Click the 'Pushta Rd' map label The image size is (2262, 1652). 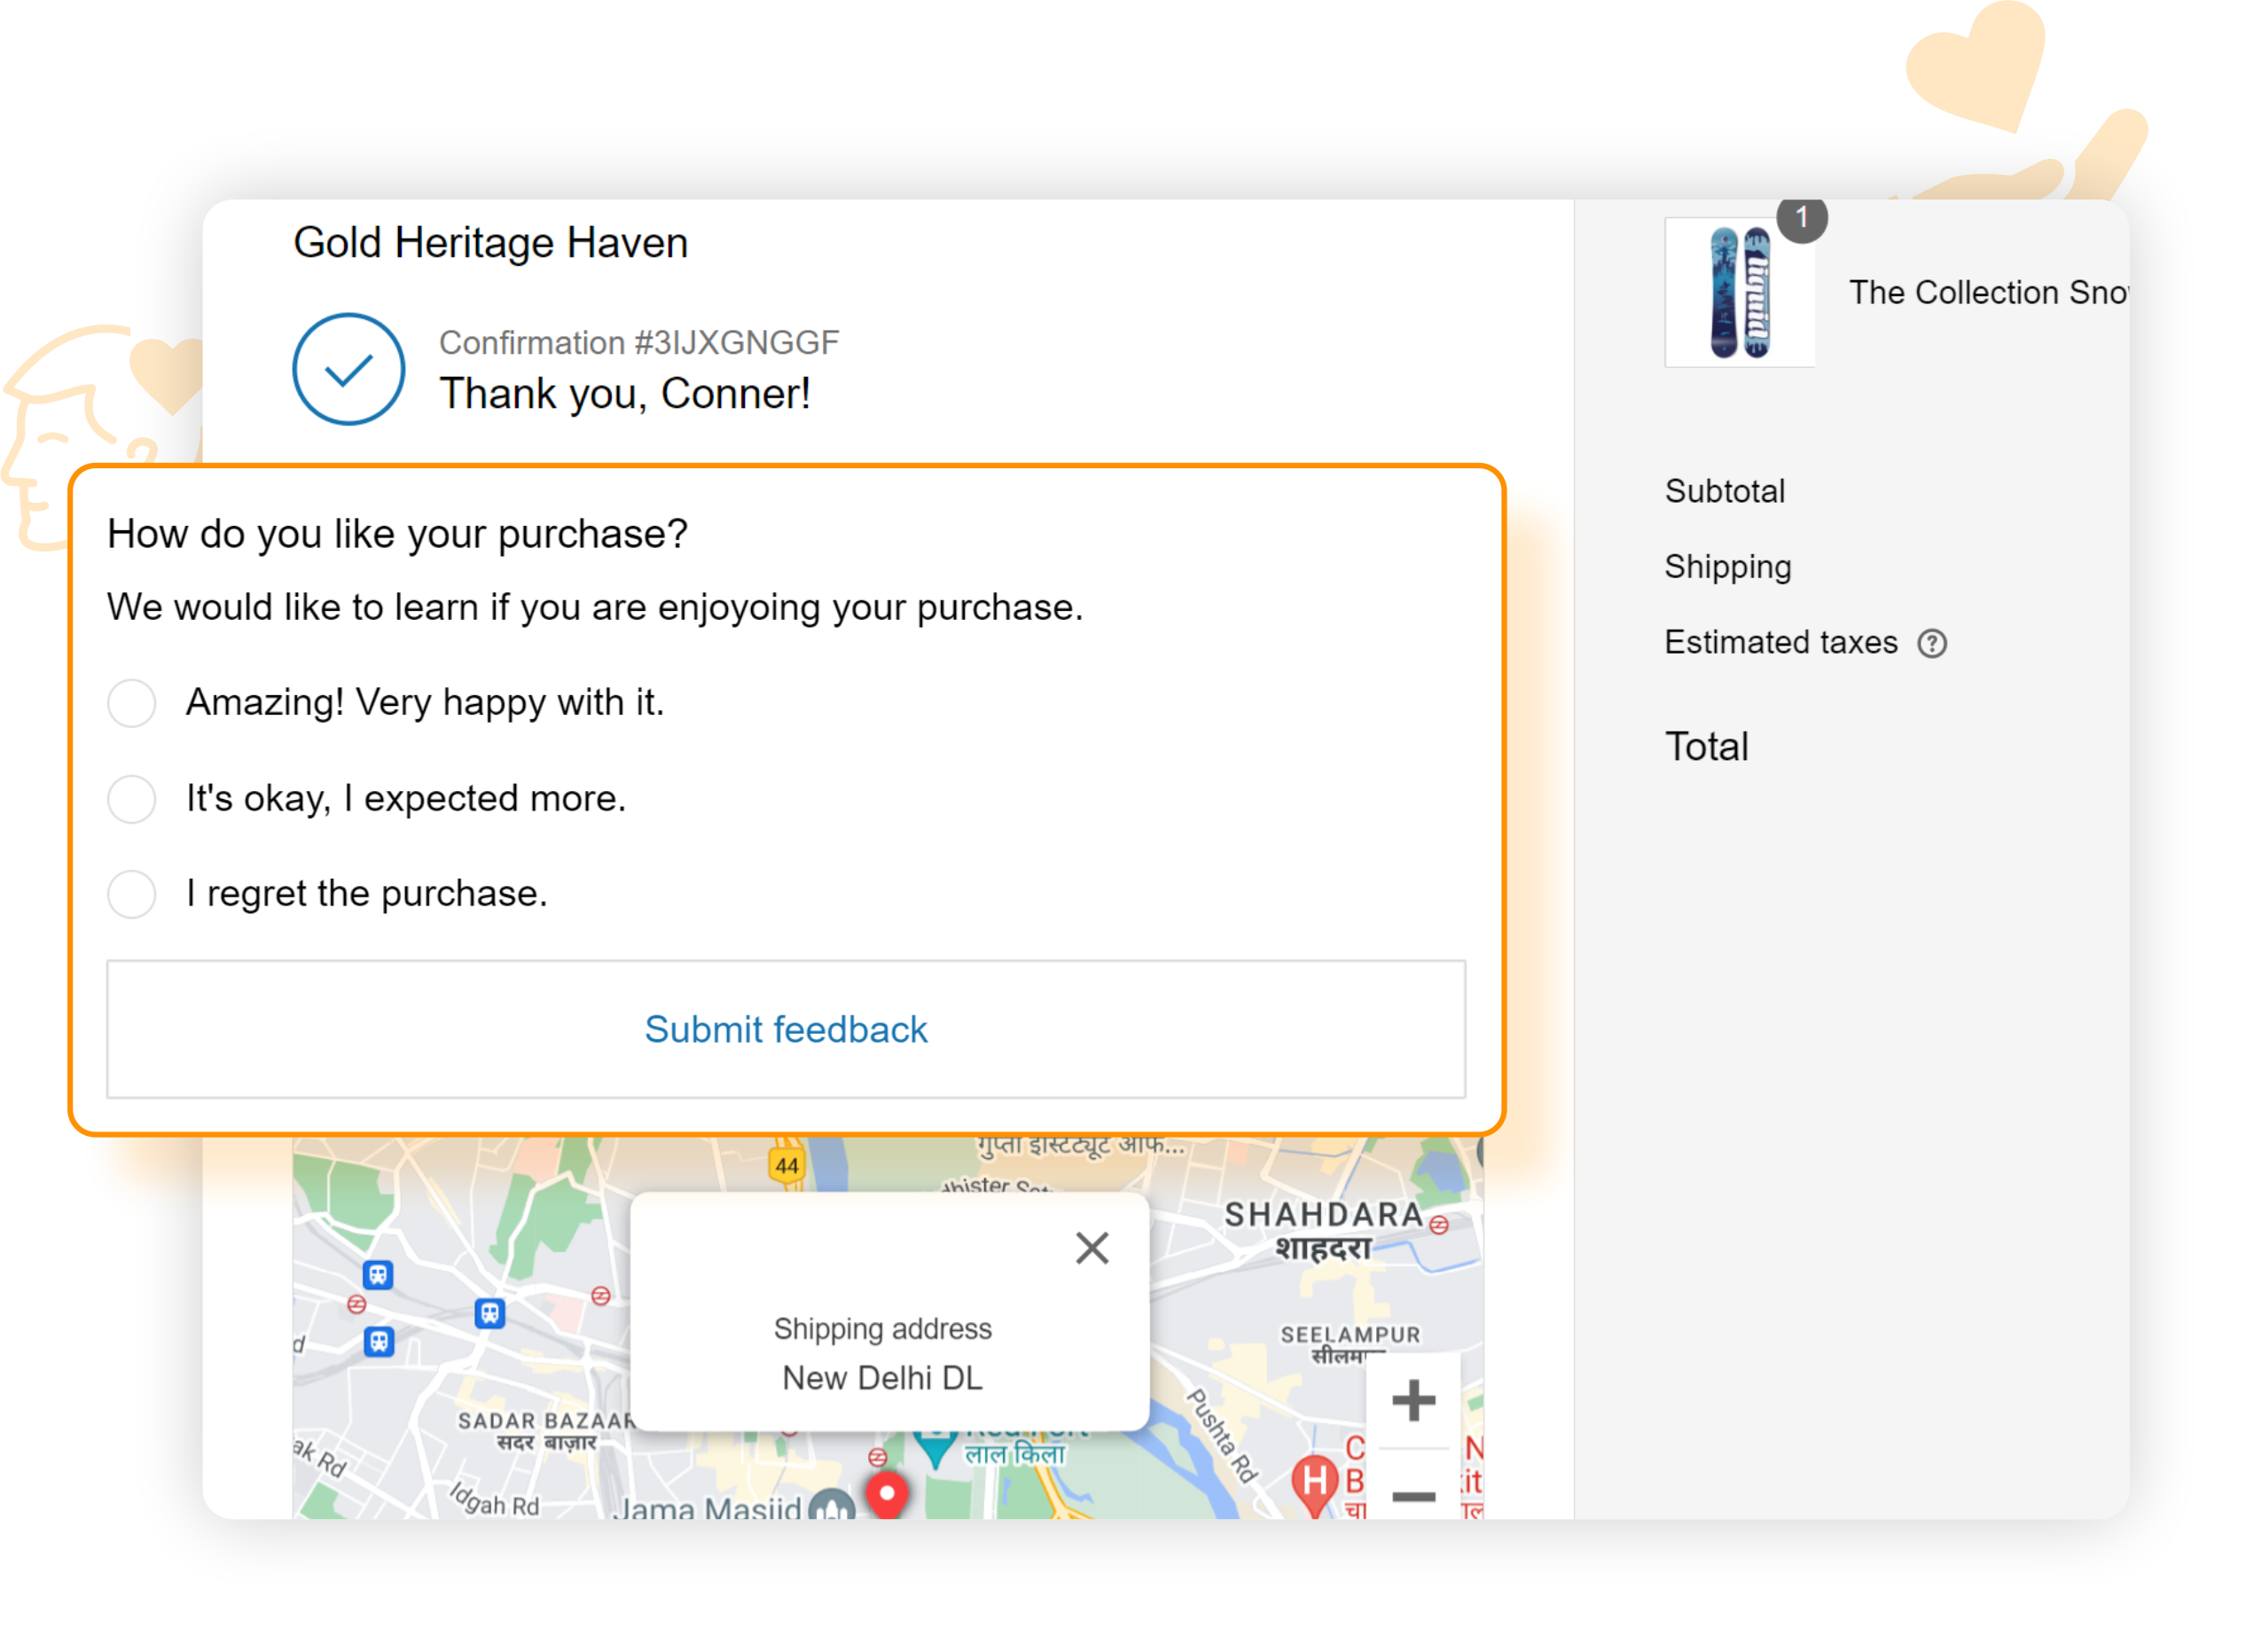tap(1220, 1436)
